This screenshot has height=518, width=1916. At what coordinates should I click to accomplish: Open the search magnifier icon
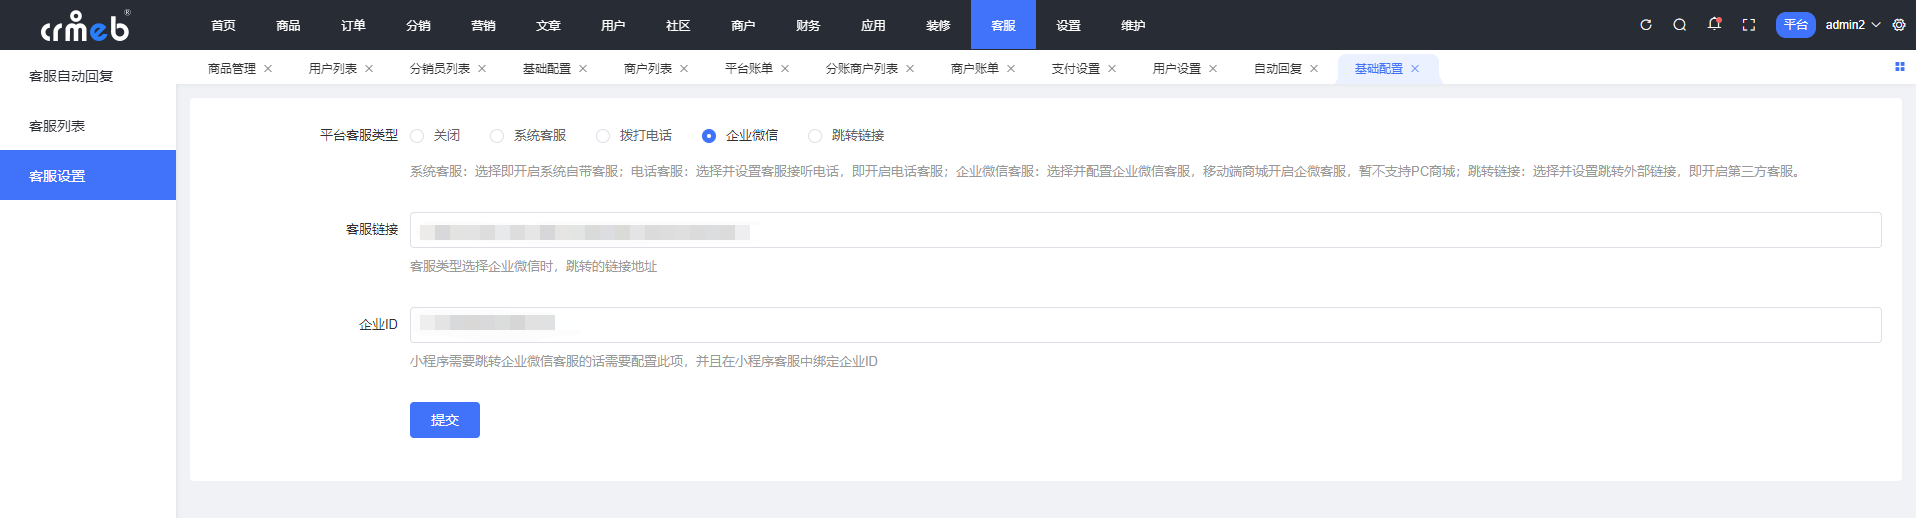pyautogui.click(x=1679, y=25)
